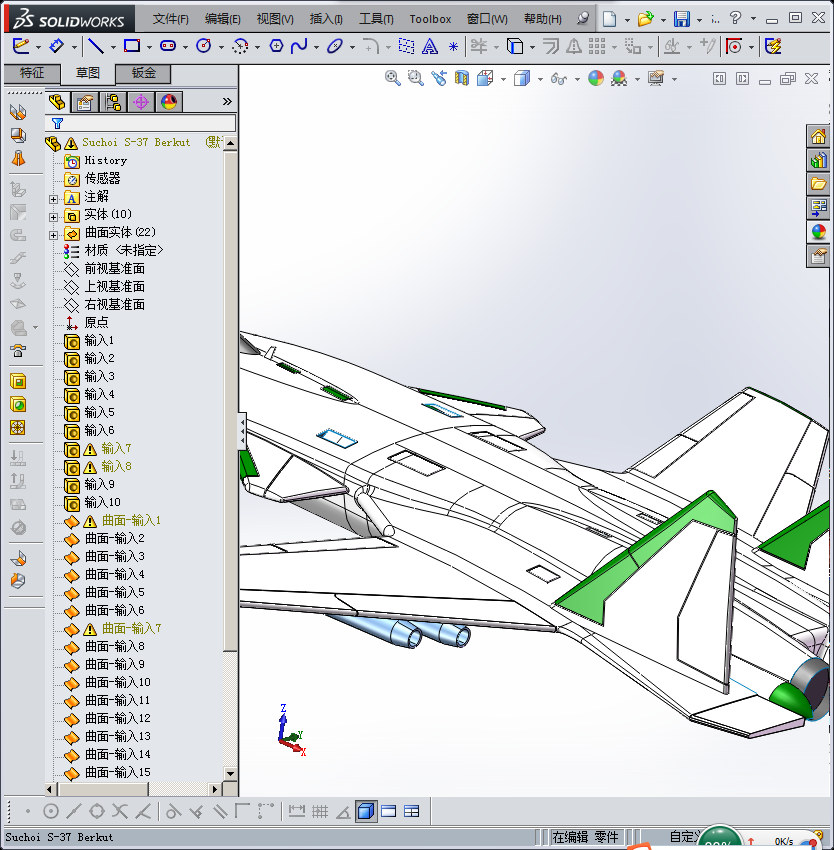834x850 pixels.
Task: Select the Line sketch tool
Action: (96, 46)
